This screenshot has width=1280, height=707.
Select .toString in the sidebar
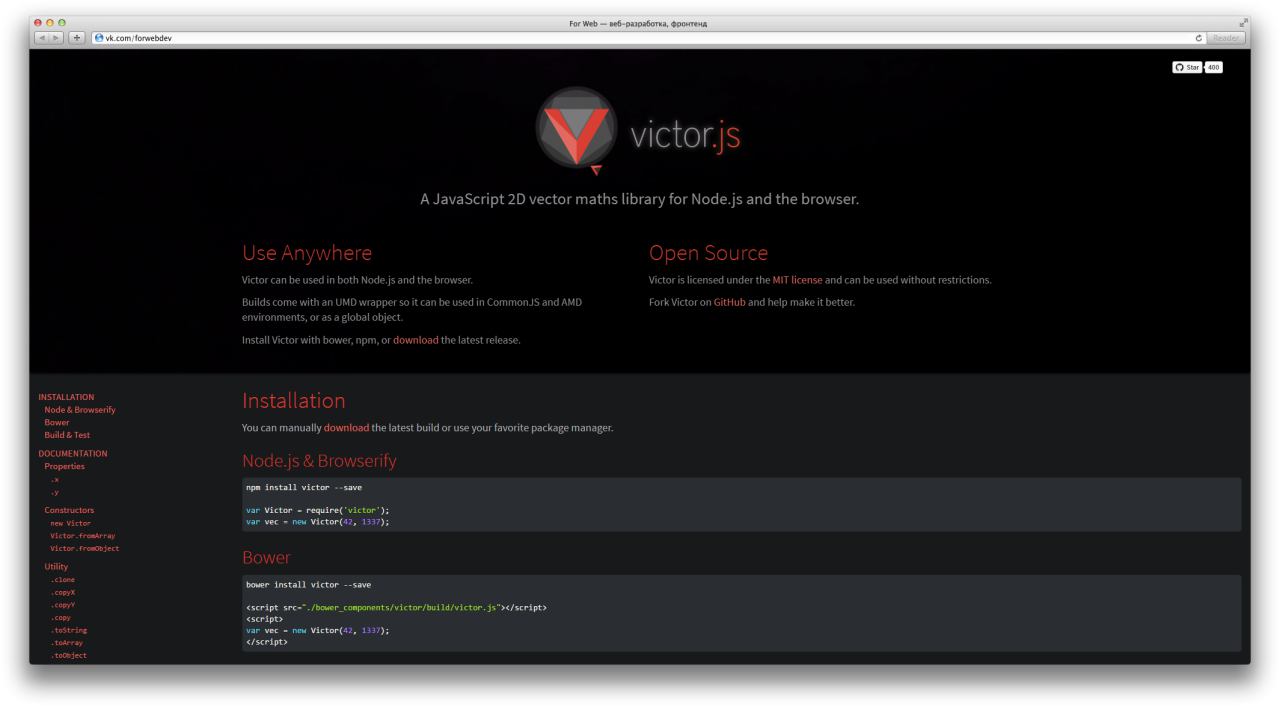(68, 631)
